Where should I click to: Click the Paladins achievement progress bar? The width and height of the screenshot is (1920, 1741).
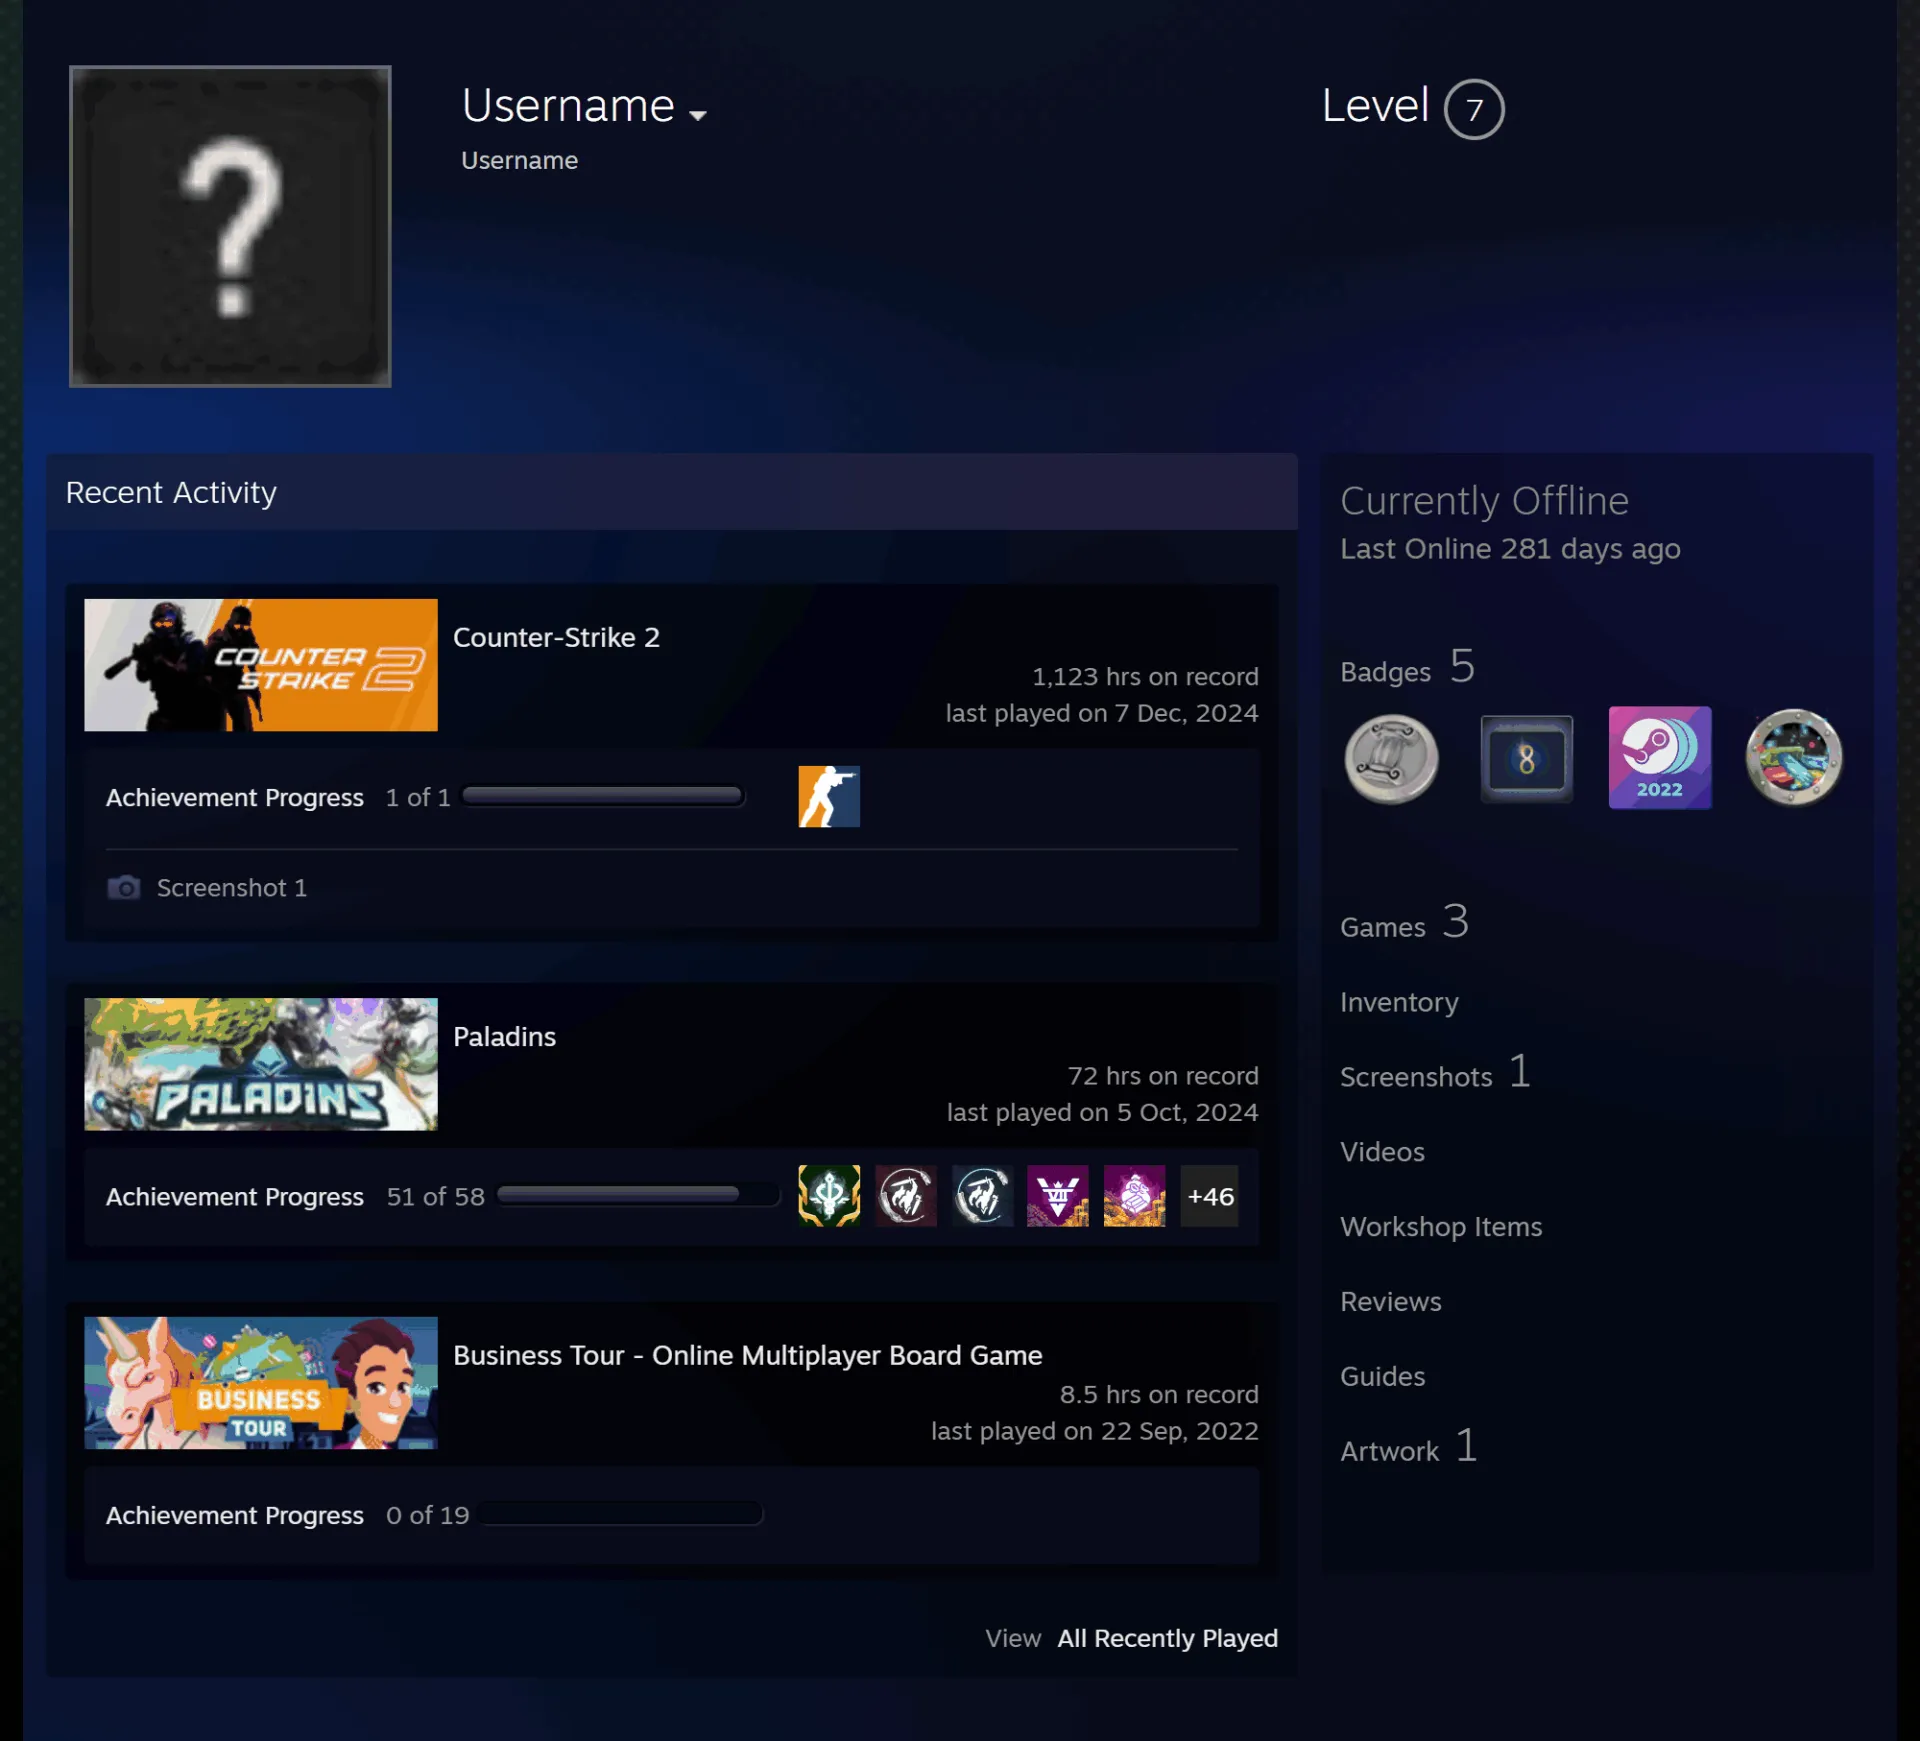click(637, 1193)
